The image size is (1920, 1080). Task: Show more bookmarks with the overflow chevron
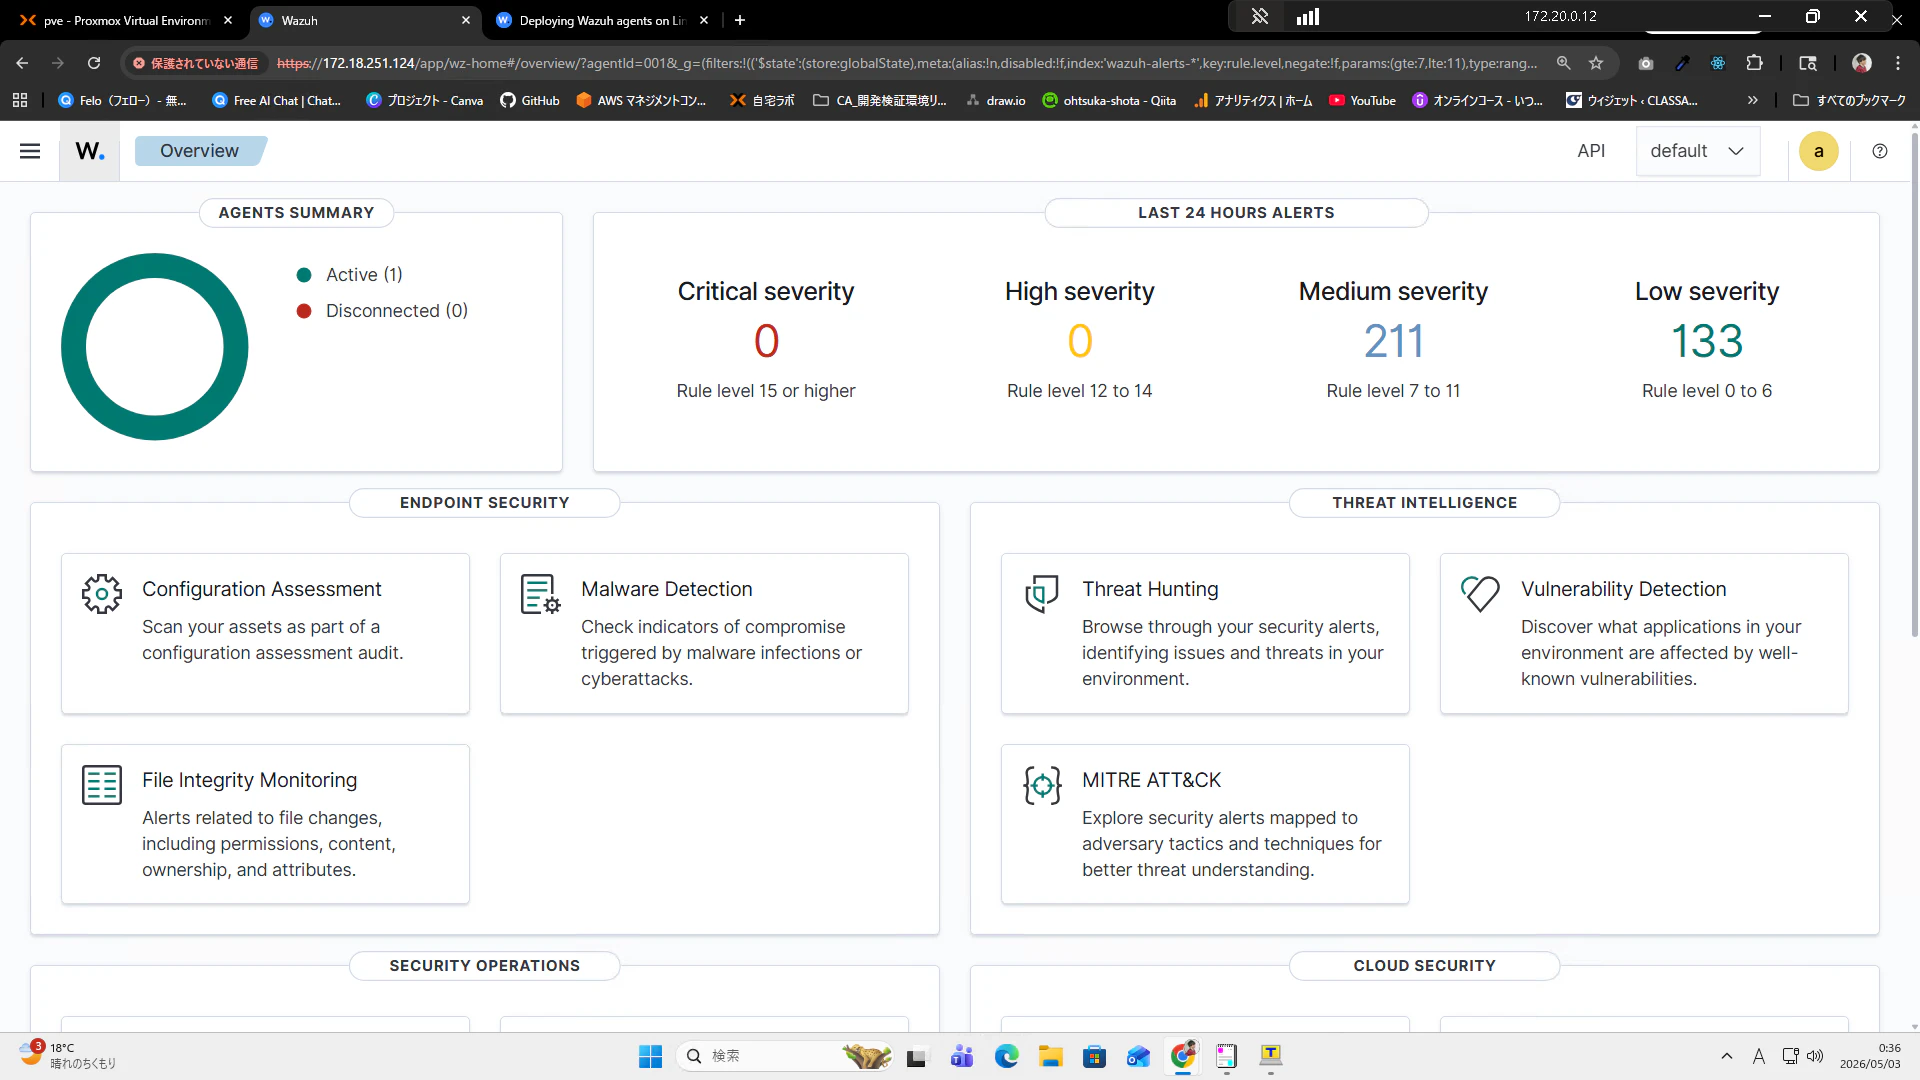[1752, 100]
